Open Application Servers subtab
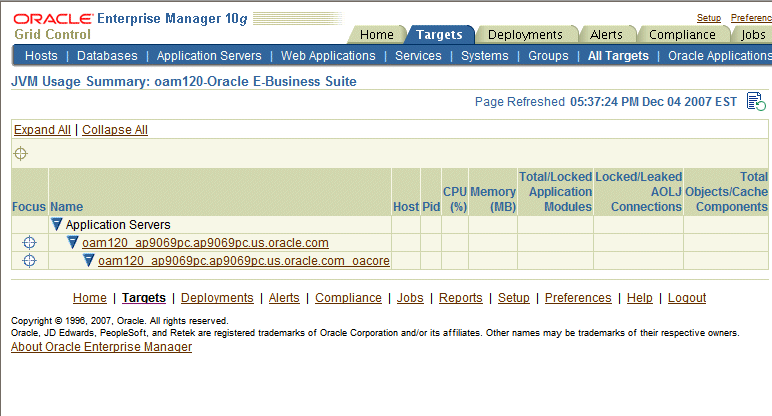772x416 pixels. [x=209, y=56]
